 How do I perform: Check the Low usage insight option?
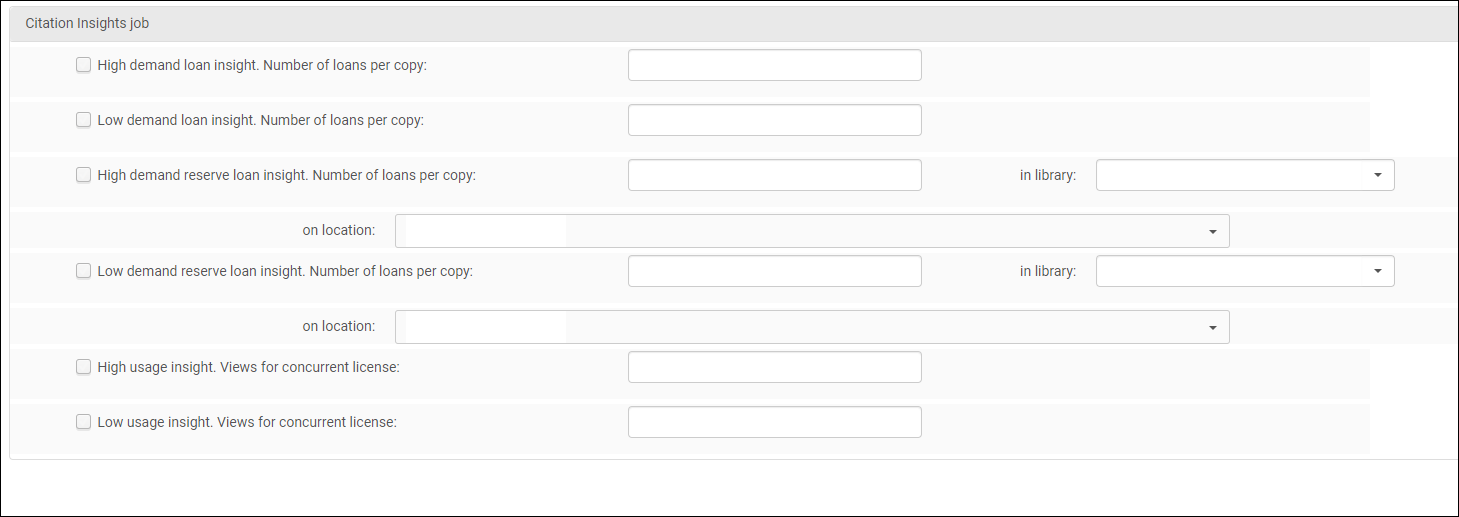point(84,422)
